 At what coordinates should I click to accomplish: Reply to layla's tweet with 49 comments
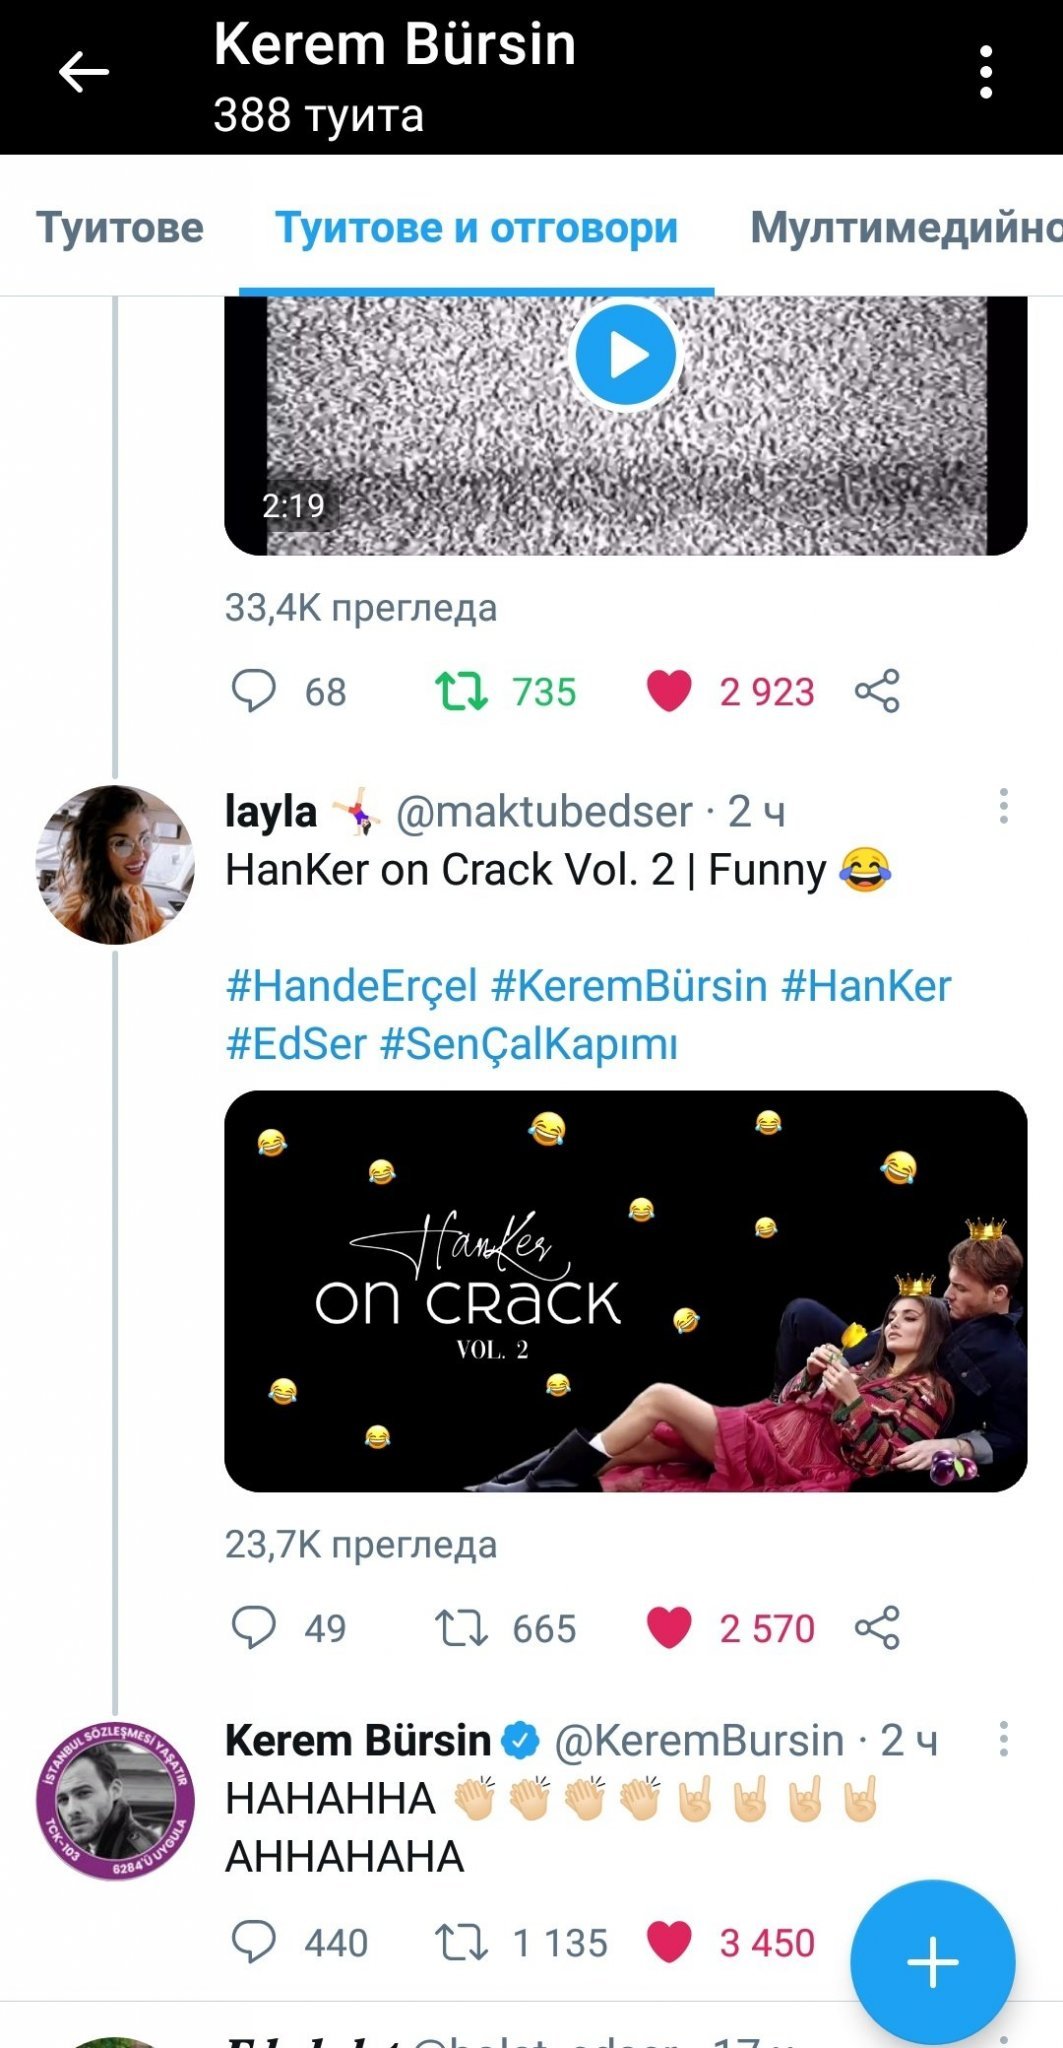[x=254, y=1627]
